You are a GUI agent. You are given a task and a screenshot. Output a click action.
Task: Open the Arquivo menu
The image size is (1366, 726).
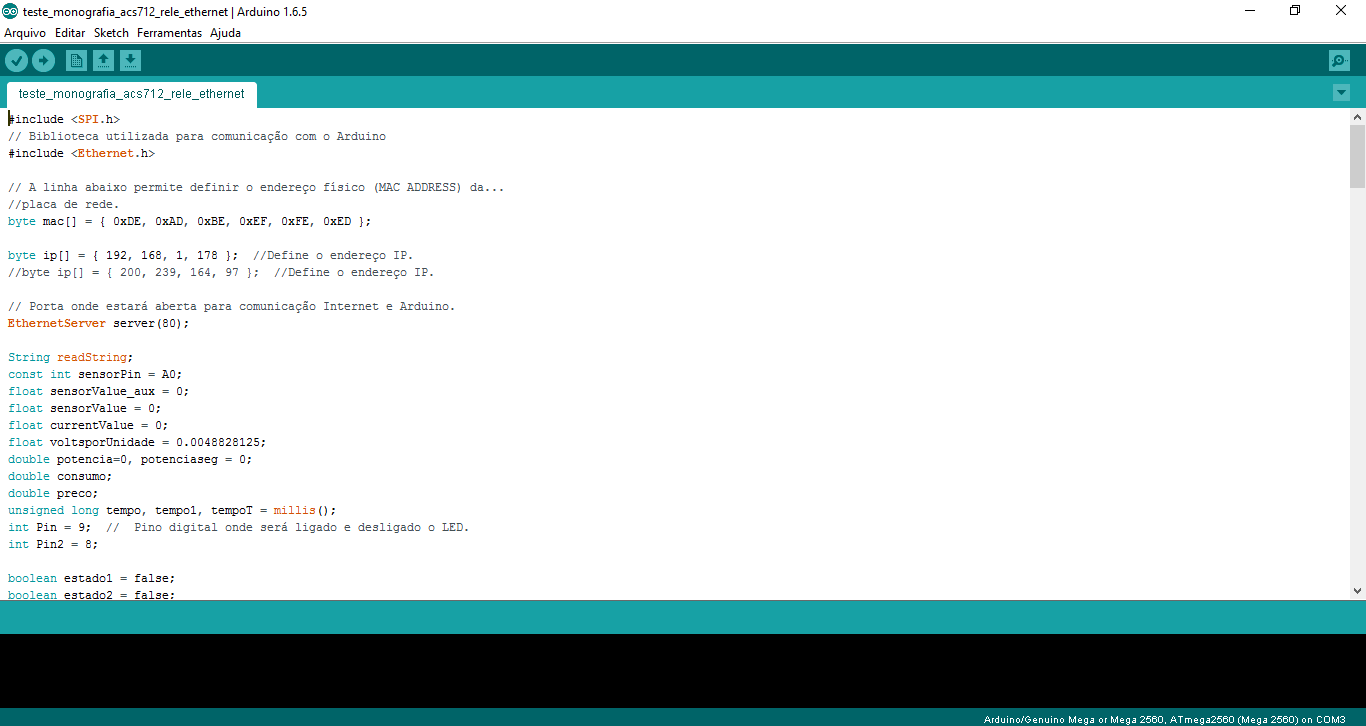[25, 33]
